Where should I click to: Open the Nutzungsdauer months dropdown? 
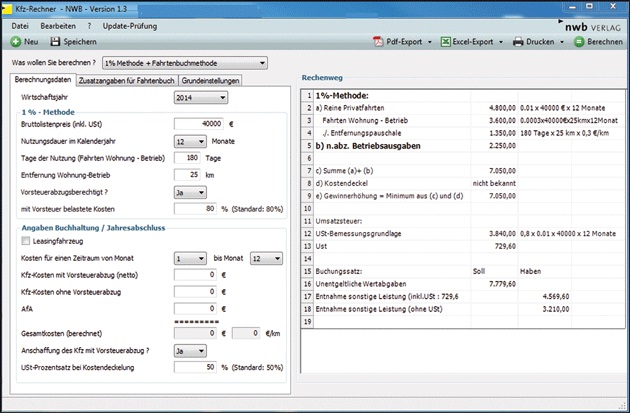191,143
